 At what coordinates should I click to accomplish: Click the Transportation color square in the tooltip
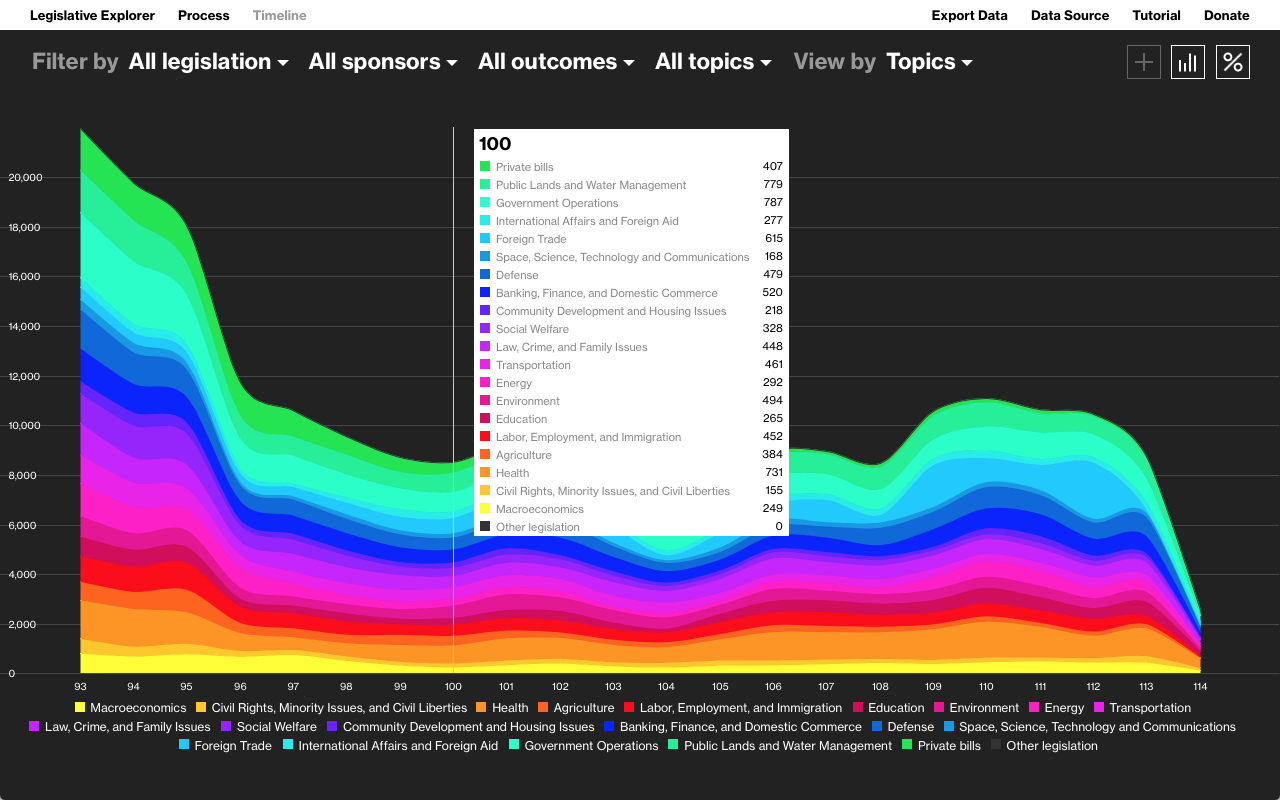tap(486, 365)
